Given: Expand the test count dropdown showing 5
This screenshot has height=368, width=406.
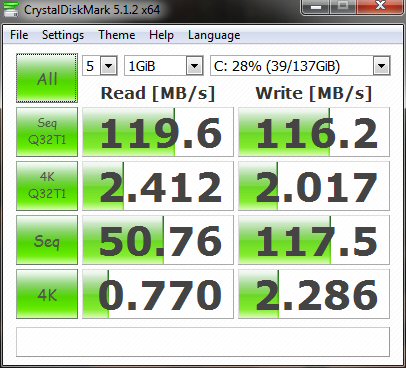Looking at the screenshot, I should click(100, 66).
